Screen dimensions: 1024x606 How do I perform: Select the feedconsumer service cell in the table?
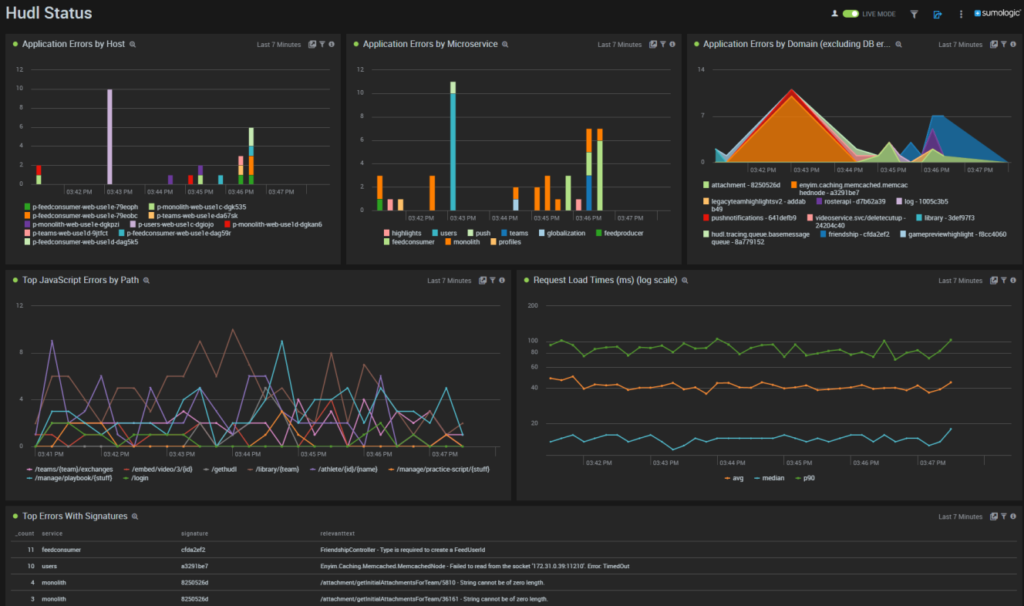(61, 550)
